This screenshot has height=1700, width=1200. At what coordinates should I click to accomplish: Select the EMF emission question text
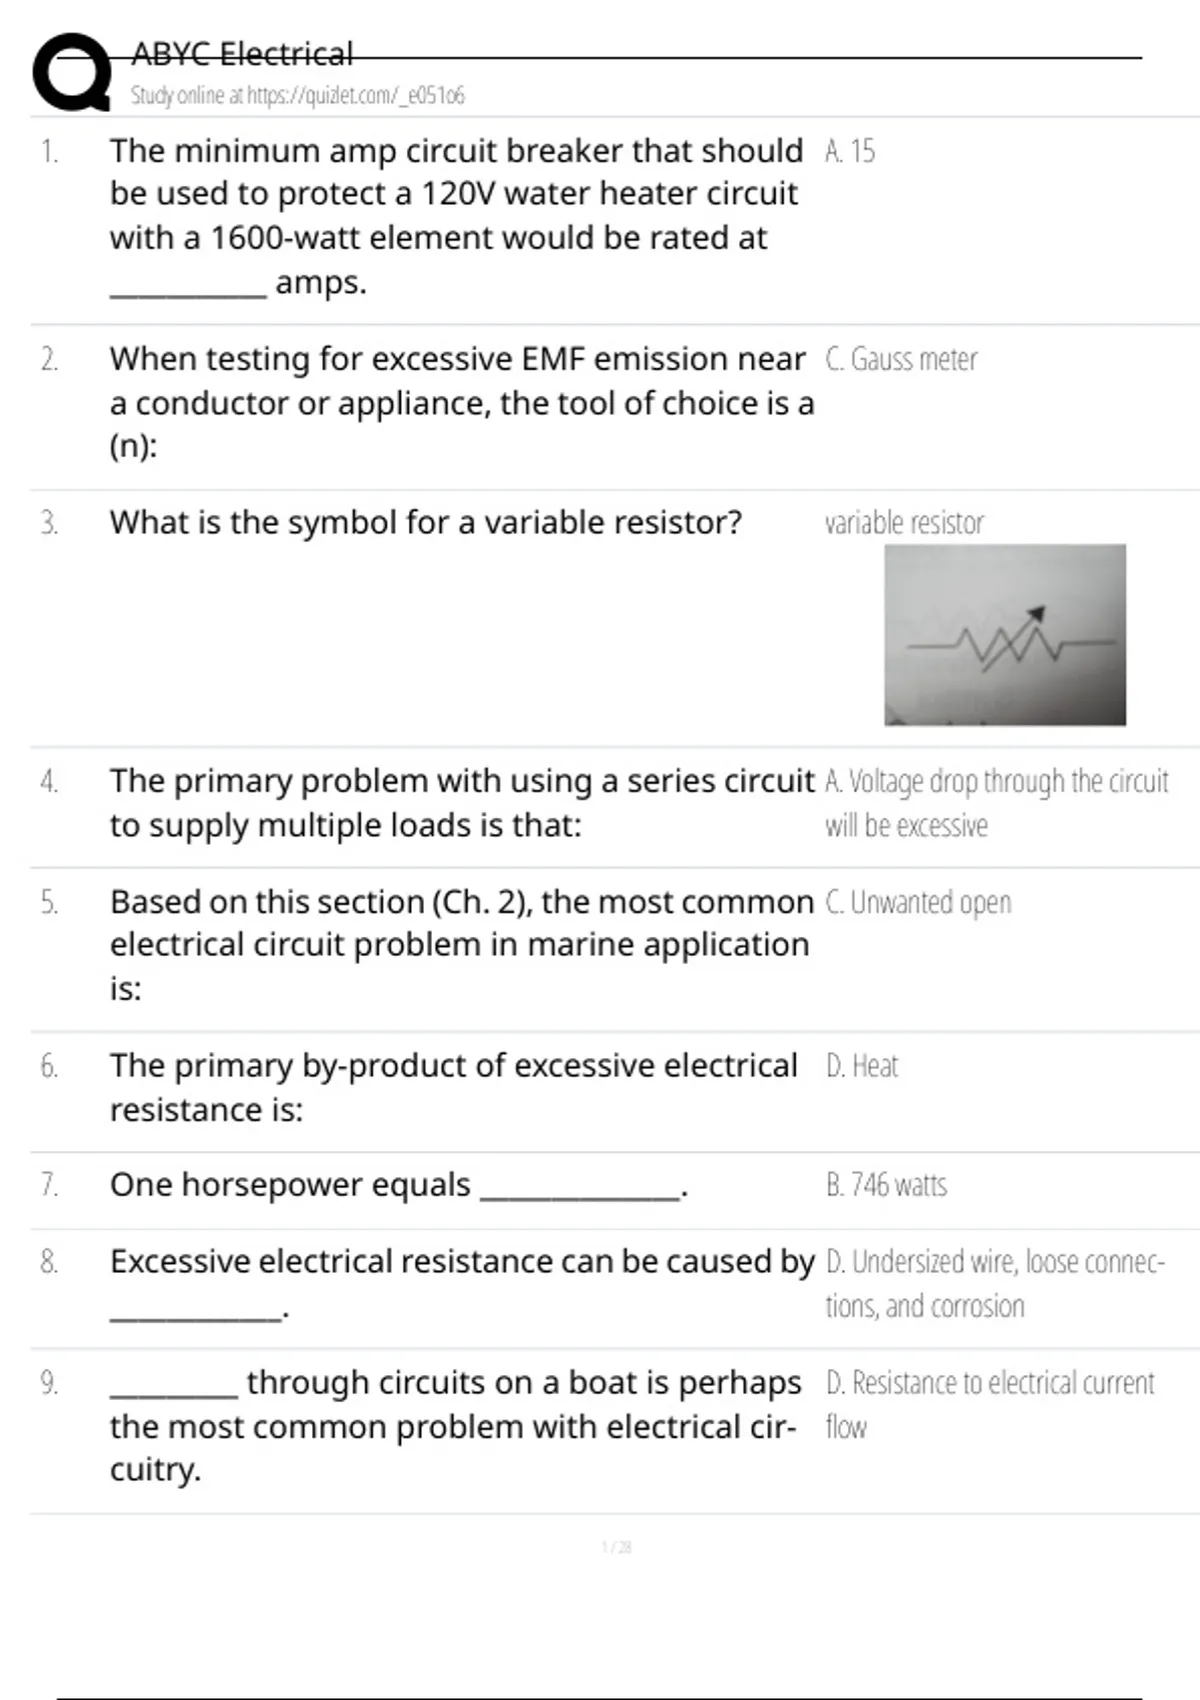(460, 402)
